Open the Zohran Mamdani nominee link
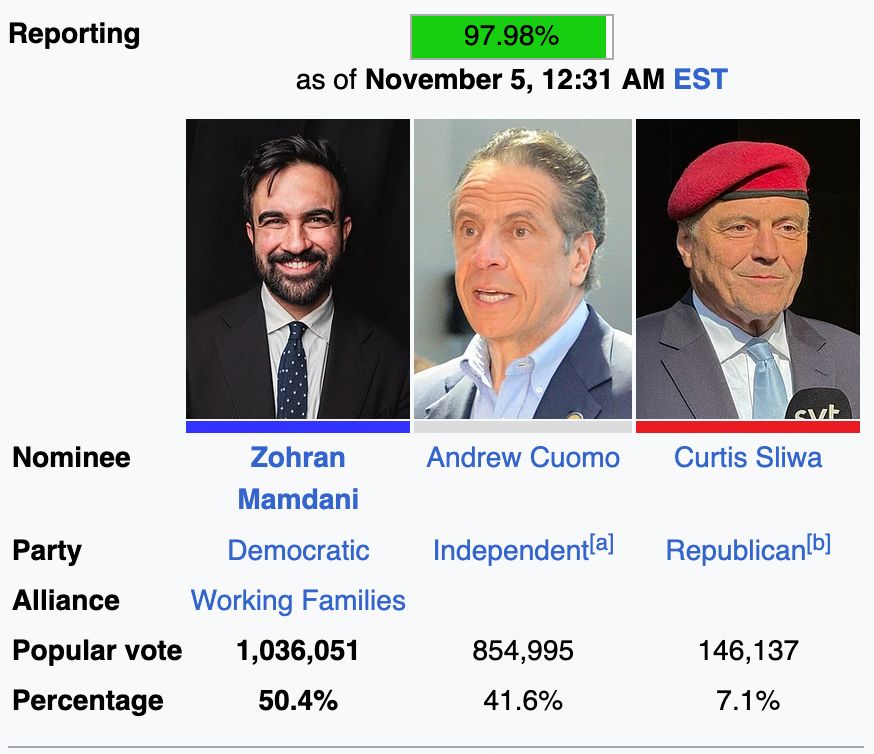Image resolution: width=874 pixels, height=754 pixels. click(298, 478)
